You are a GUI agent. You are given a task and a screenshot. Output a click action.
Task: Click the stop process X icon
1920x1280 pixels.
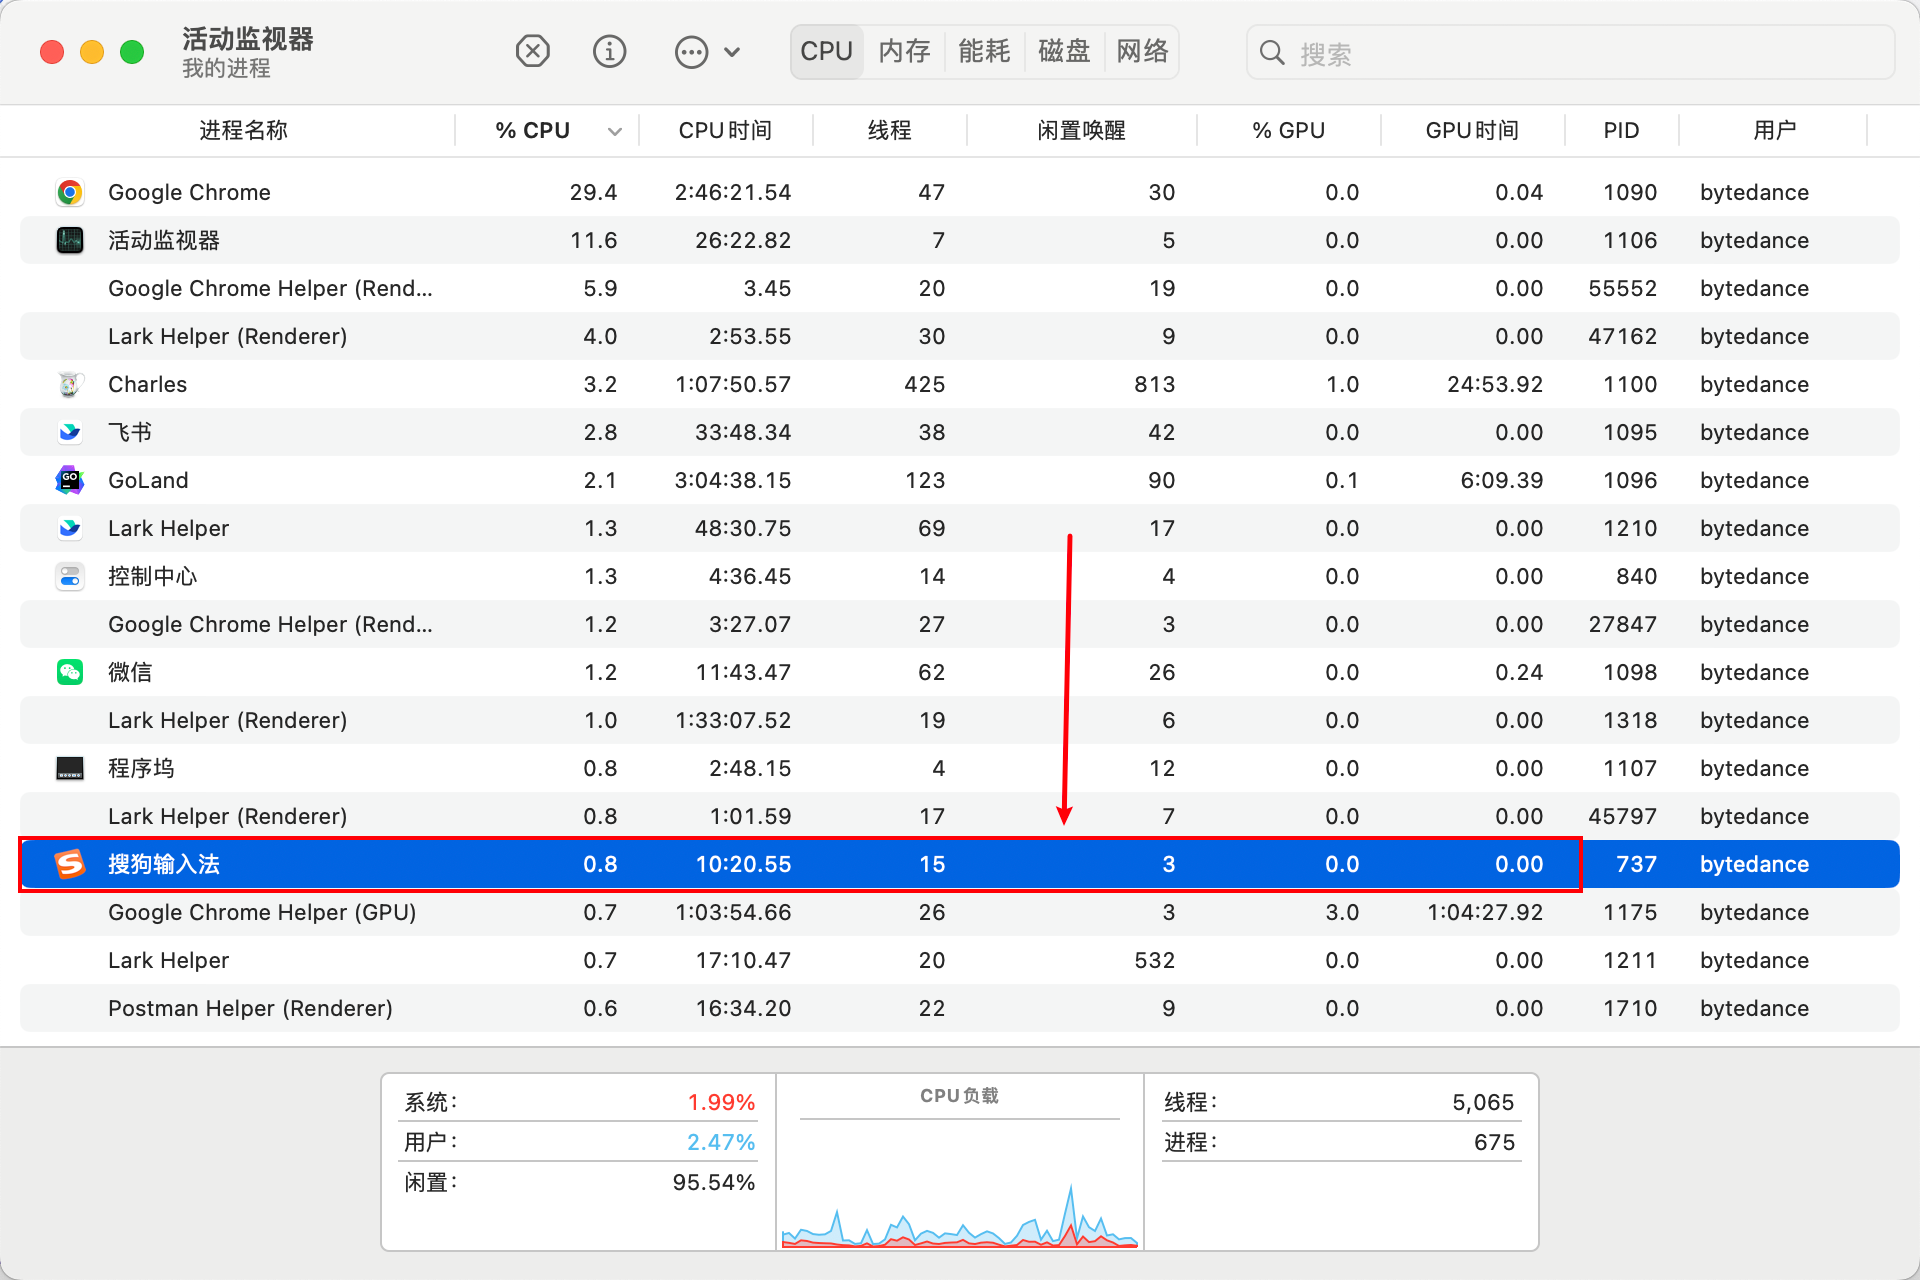(x=532, y=51)
